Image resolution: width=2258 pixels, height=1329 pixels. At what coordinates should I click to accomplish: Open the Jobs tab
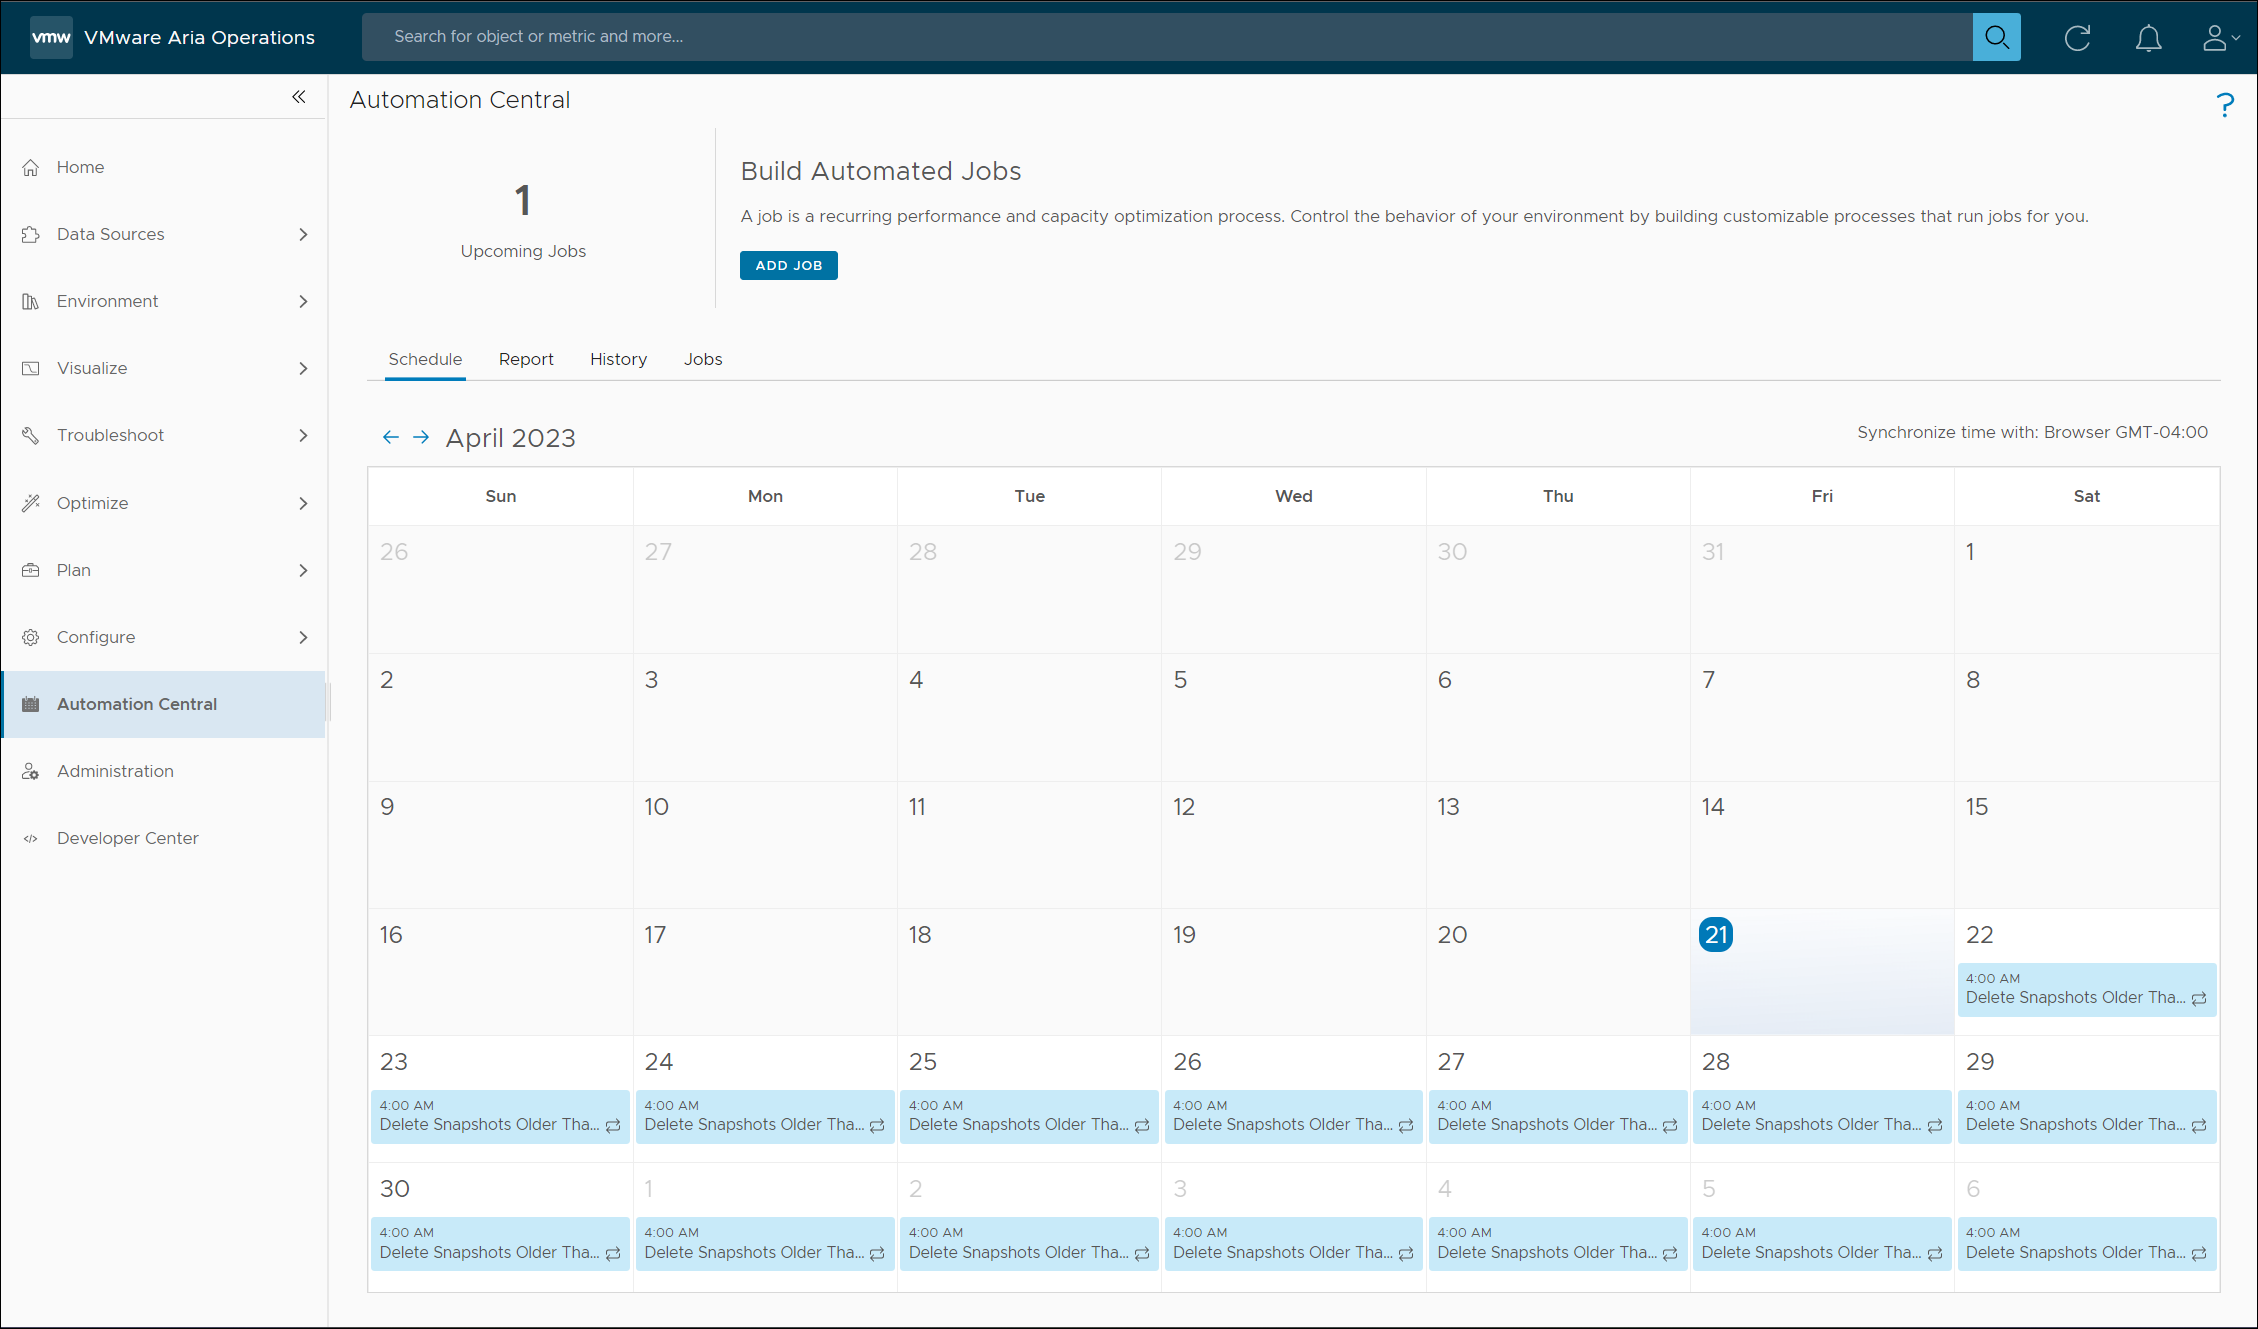(x=703, y=359)
